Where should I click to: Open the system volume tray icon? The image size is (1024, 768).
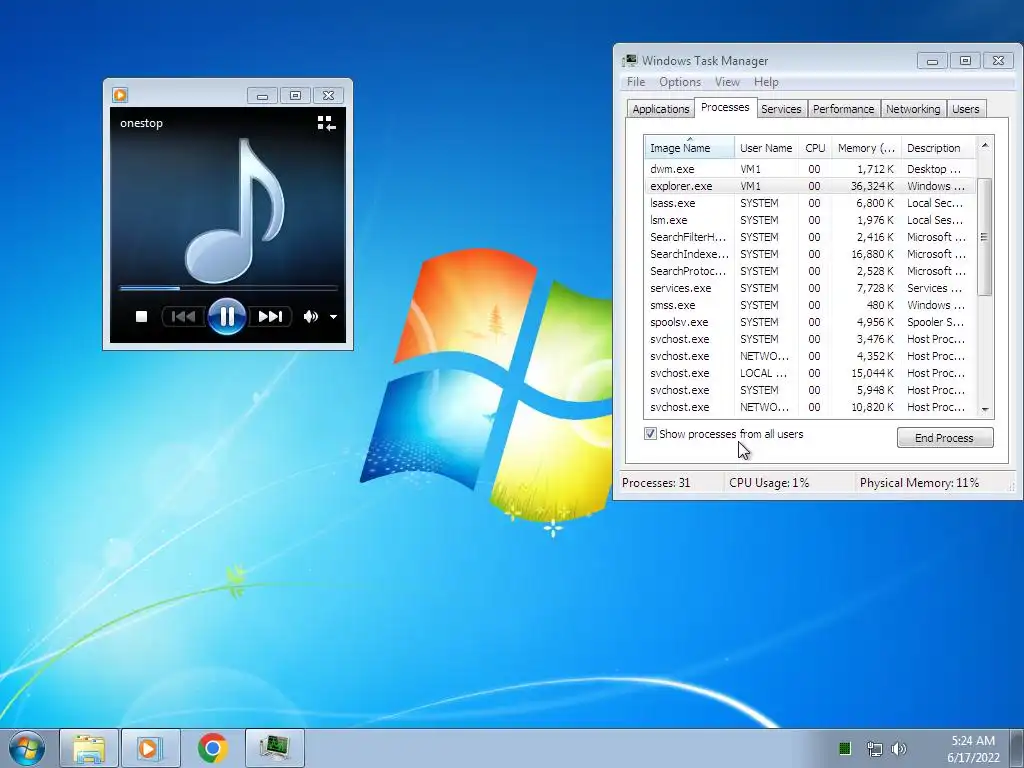click(x=899, y=749)
